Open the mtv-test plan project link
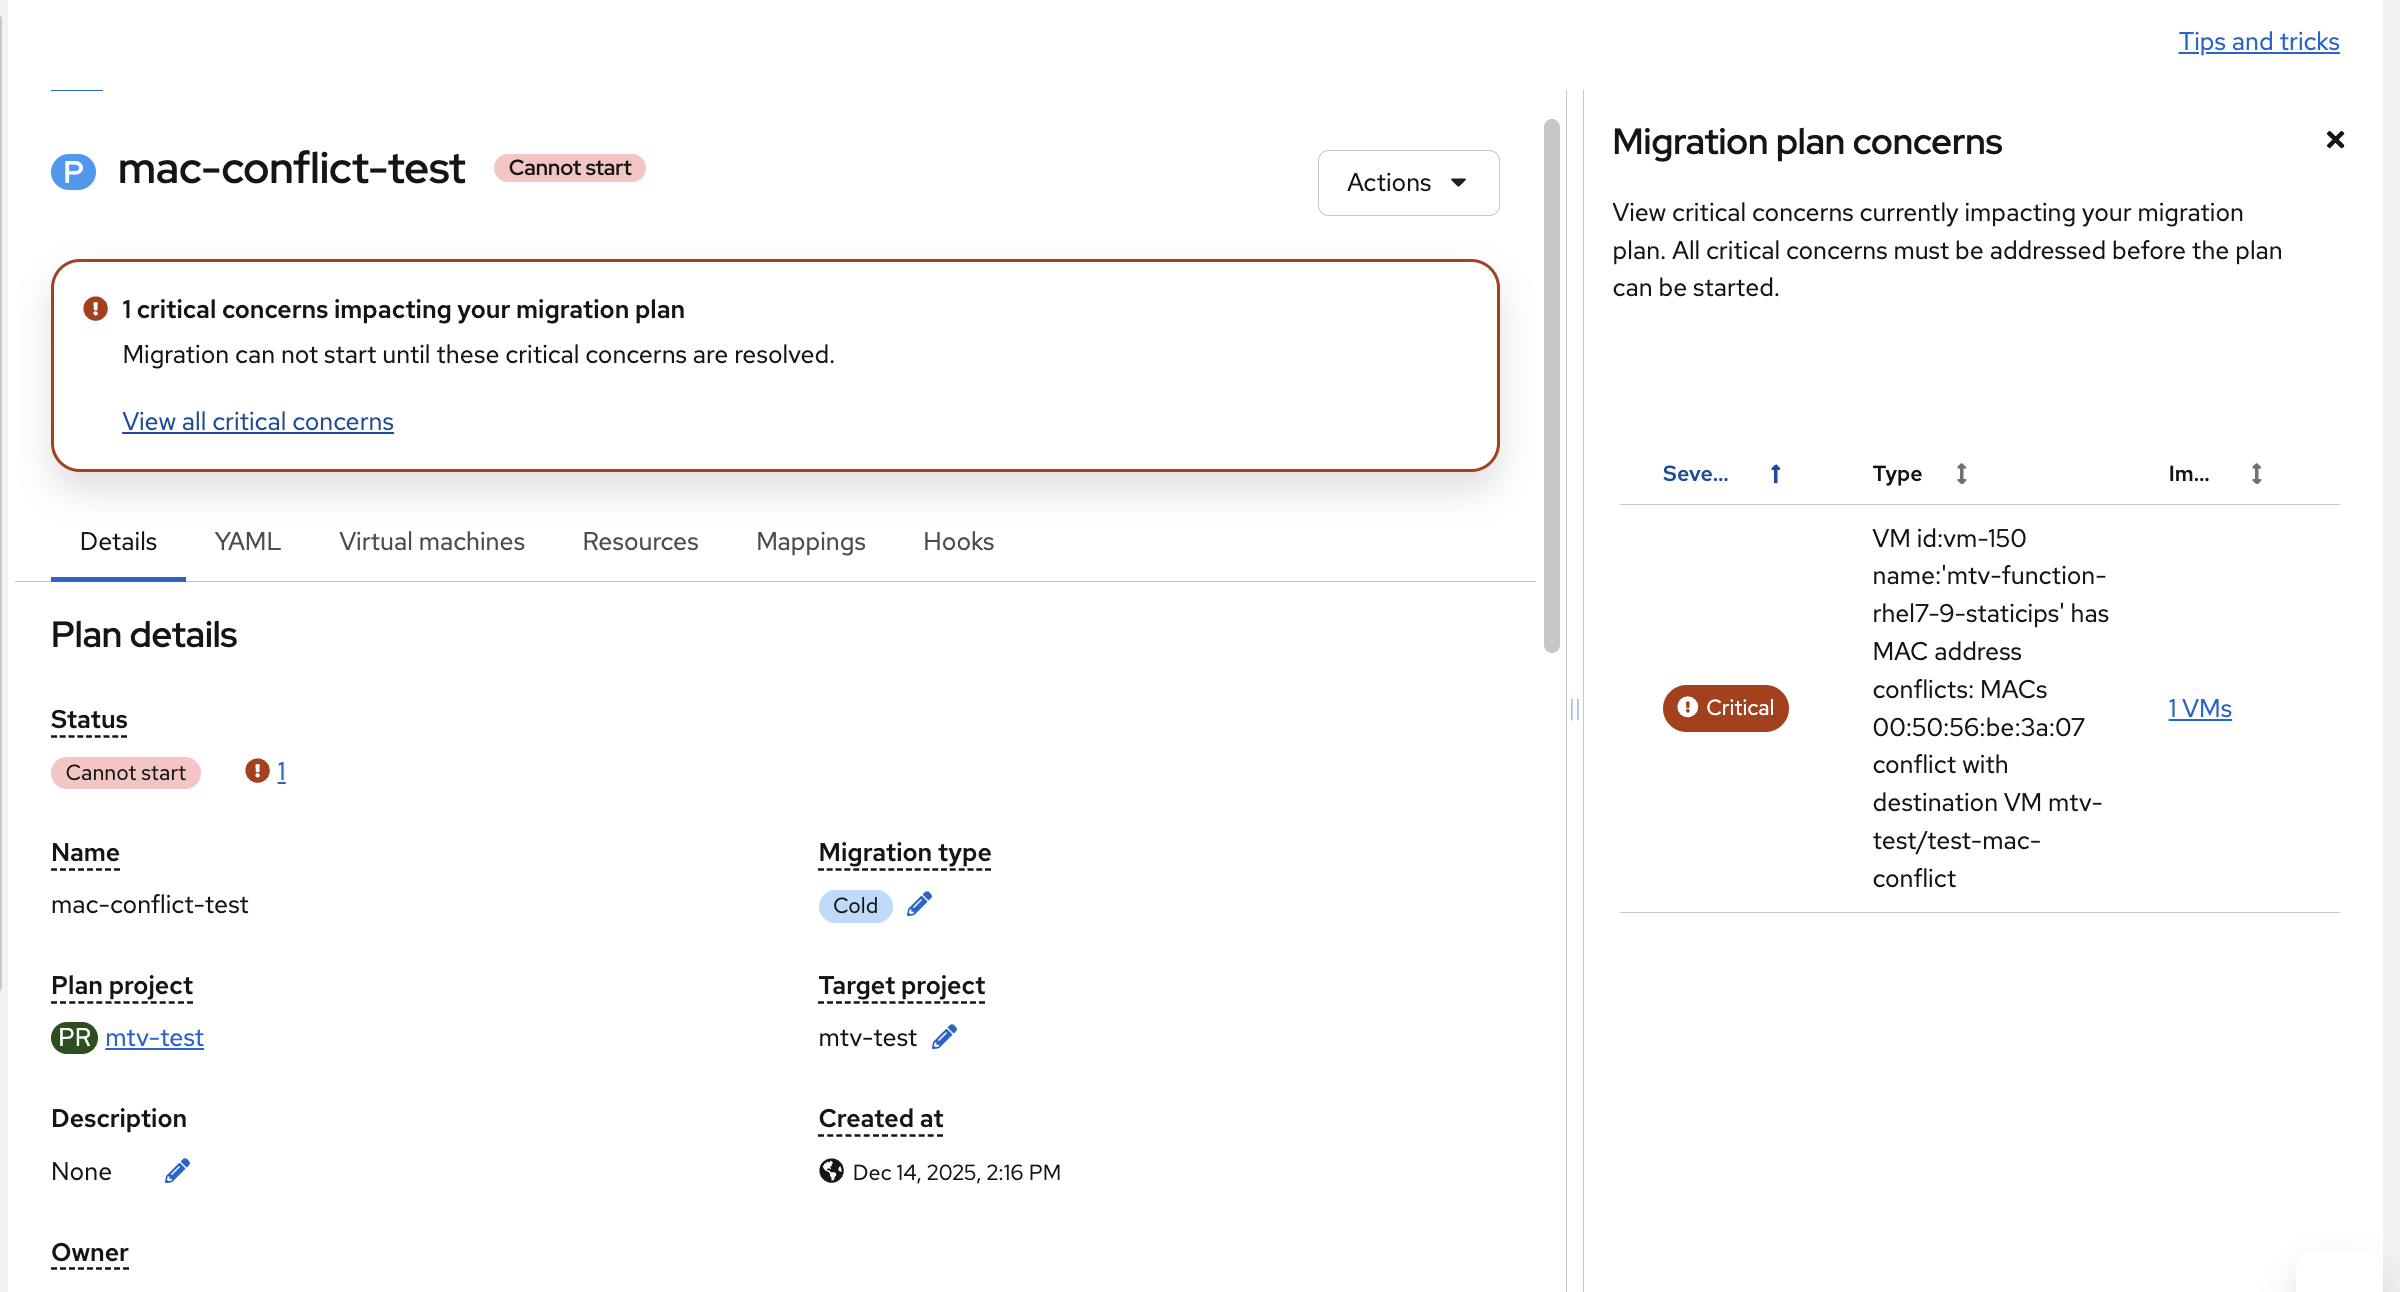The width and height of the screenshot is (2400, 1292). (154, 1038)
